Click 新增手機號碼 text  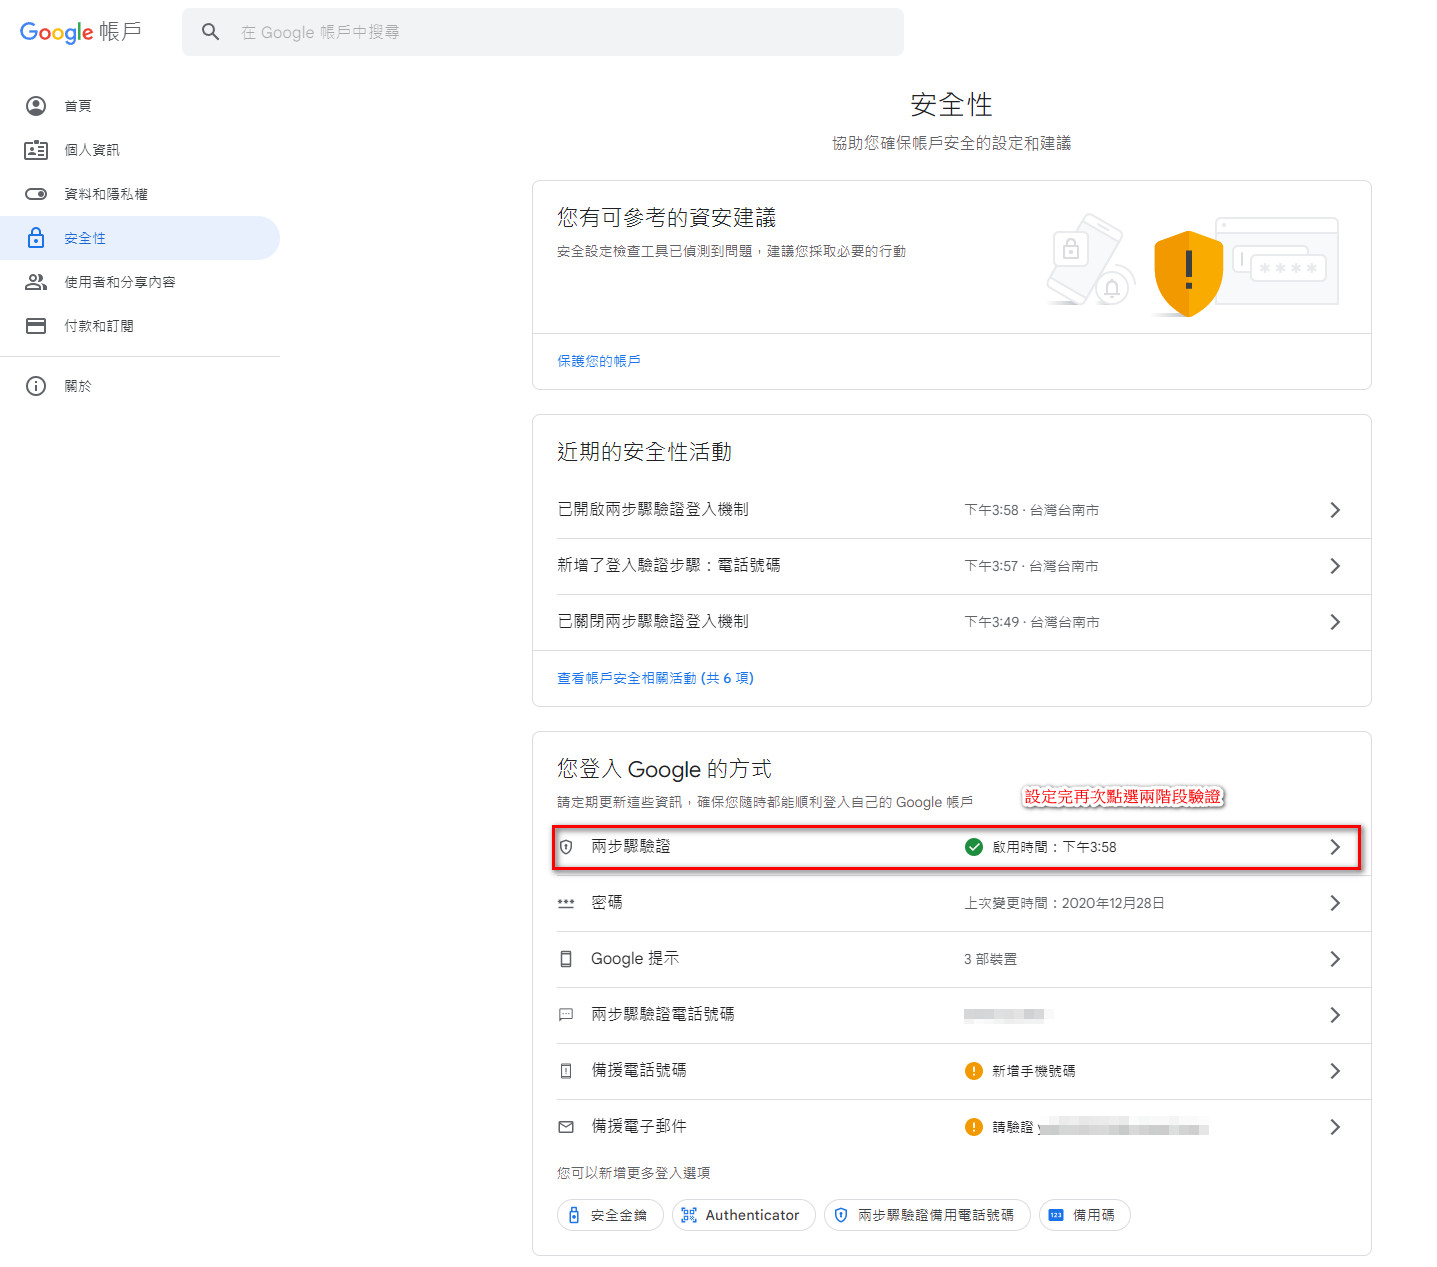coord(1034,1071)
